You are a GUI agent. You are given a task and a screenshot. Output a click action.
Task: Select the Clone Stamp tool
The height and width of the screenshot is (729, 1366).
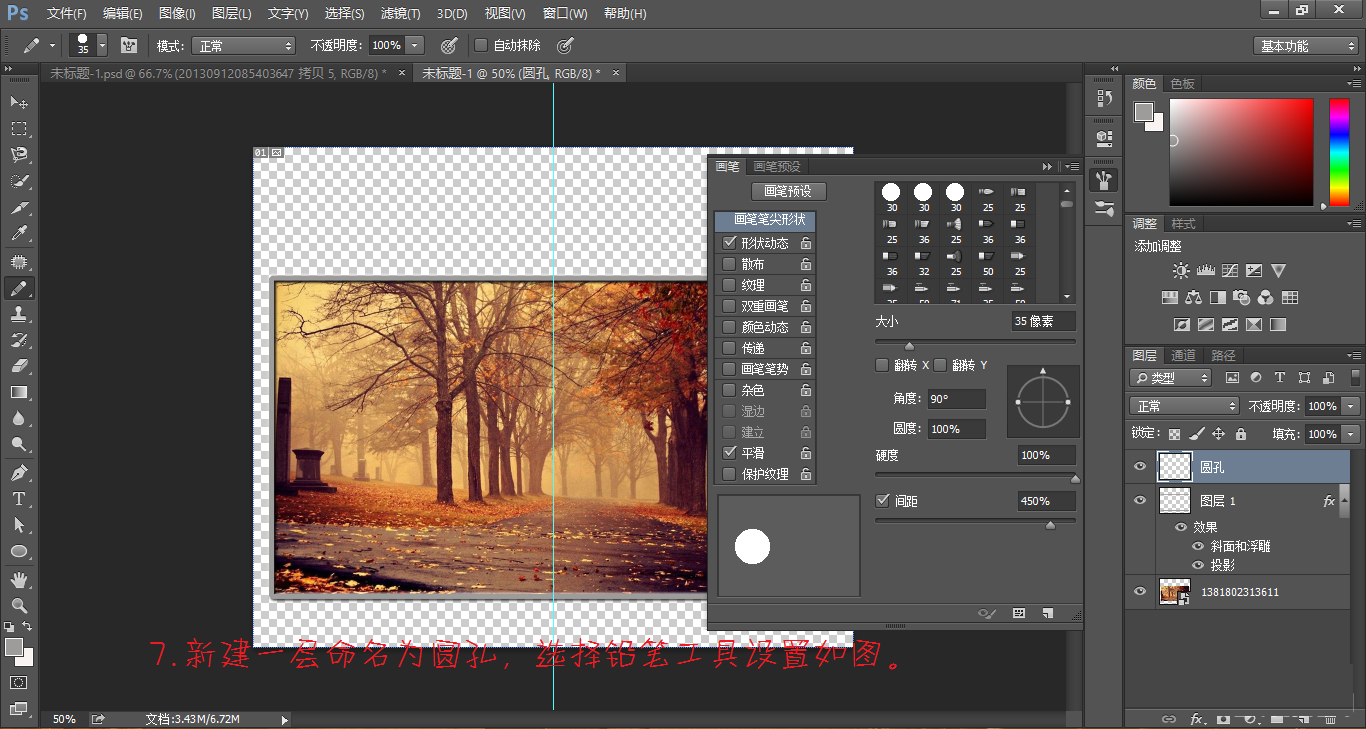click(x=19, y=314)
